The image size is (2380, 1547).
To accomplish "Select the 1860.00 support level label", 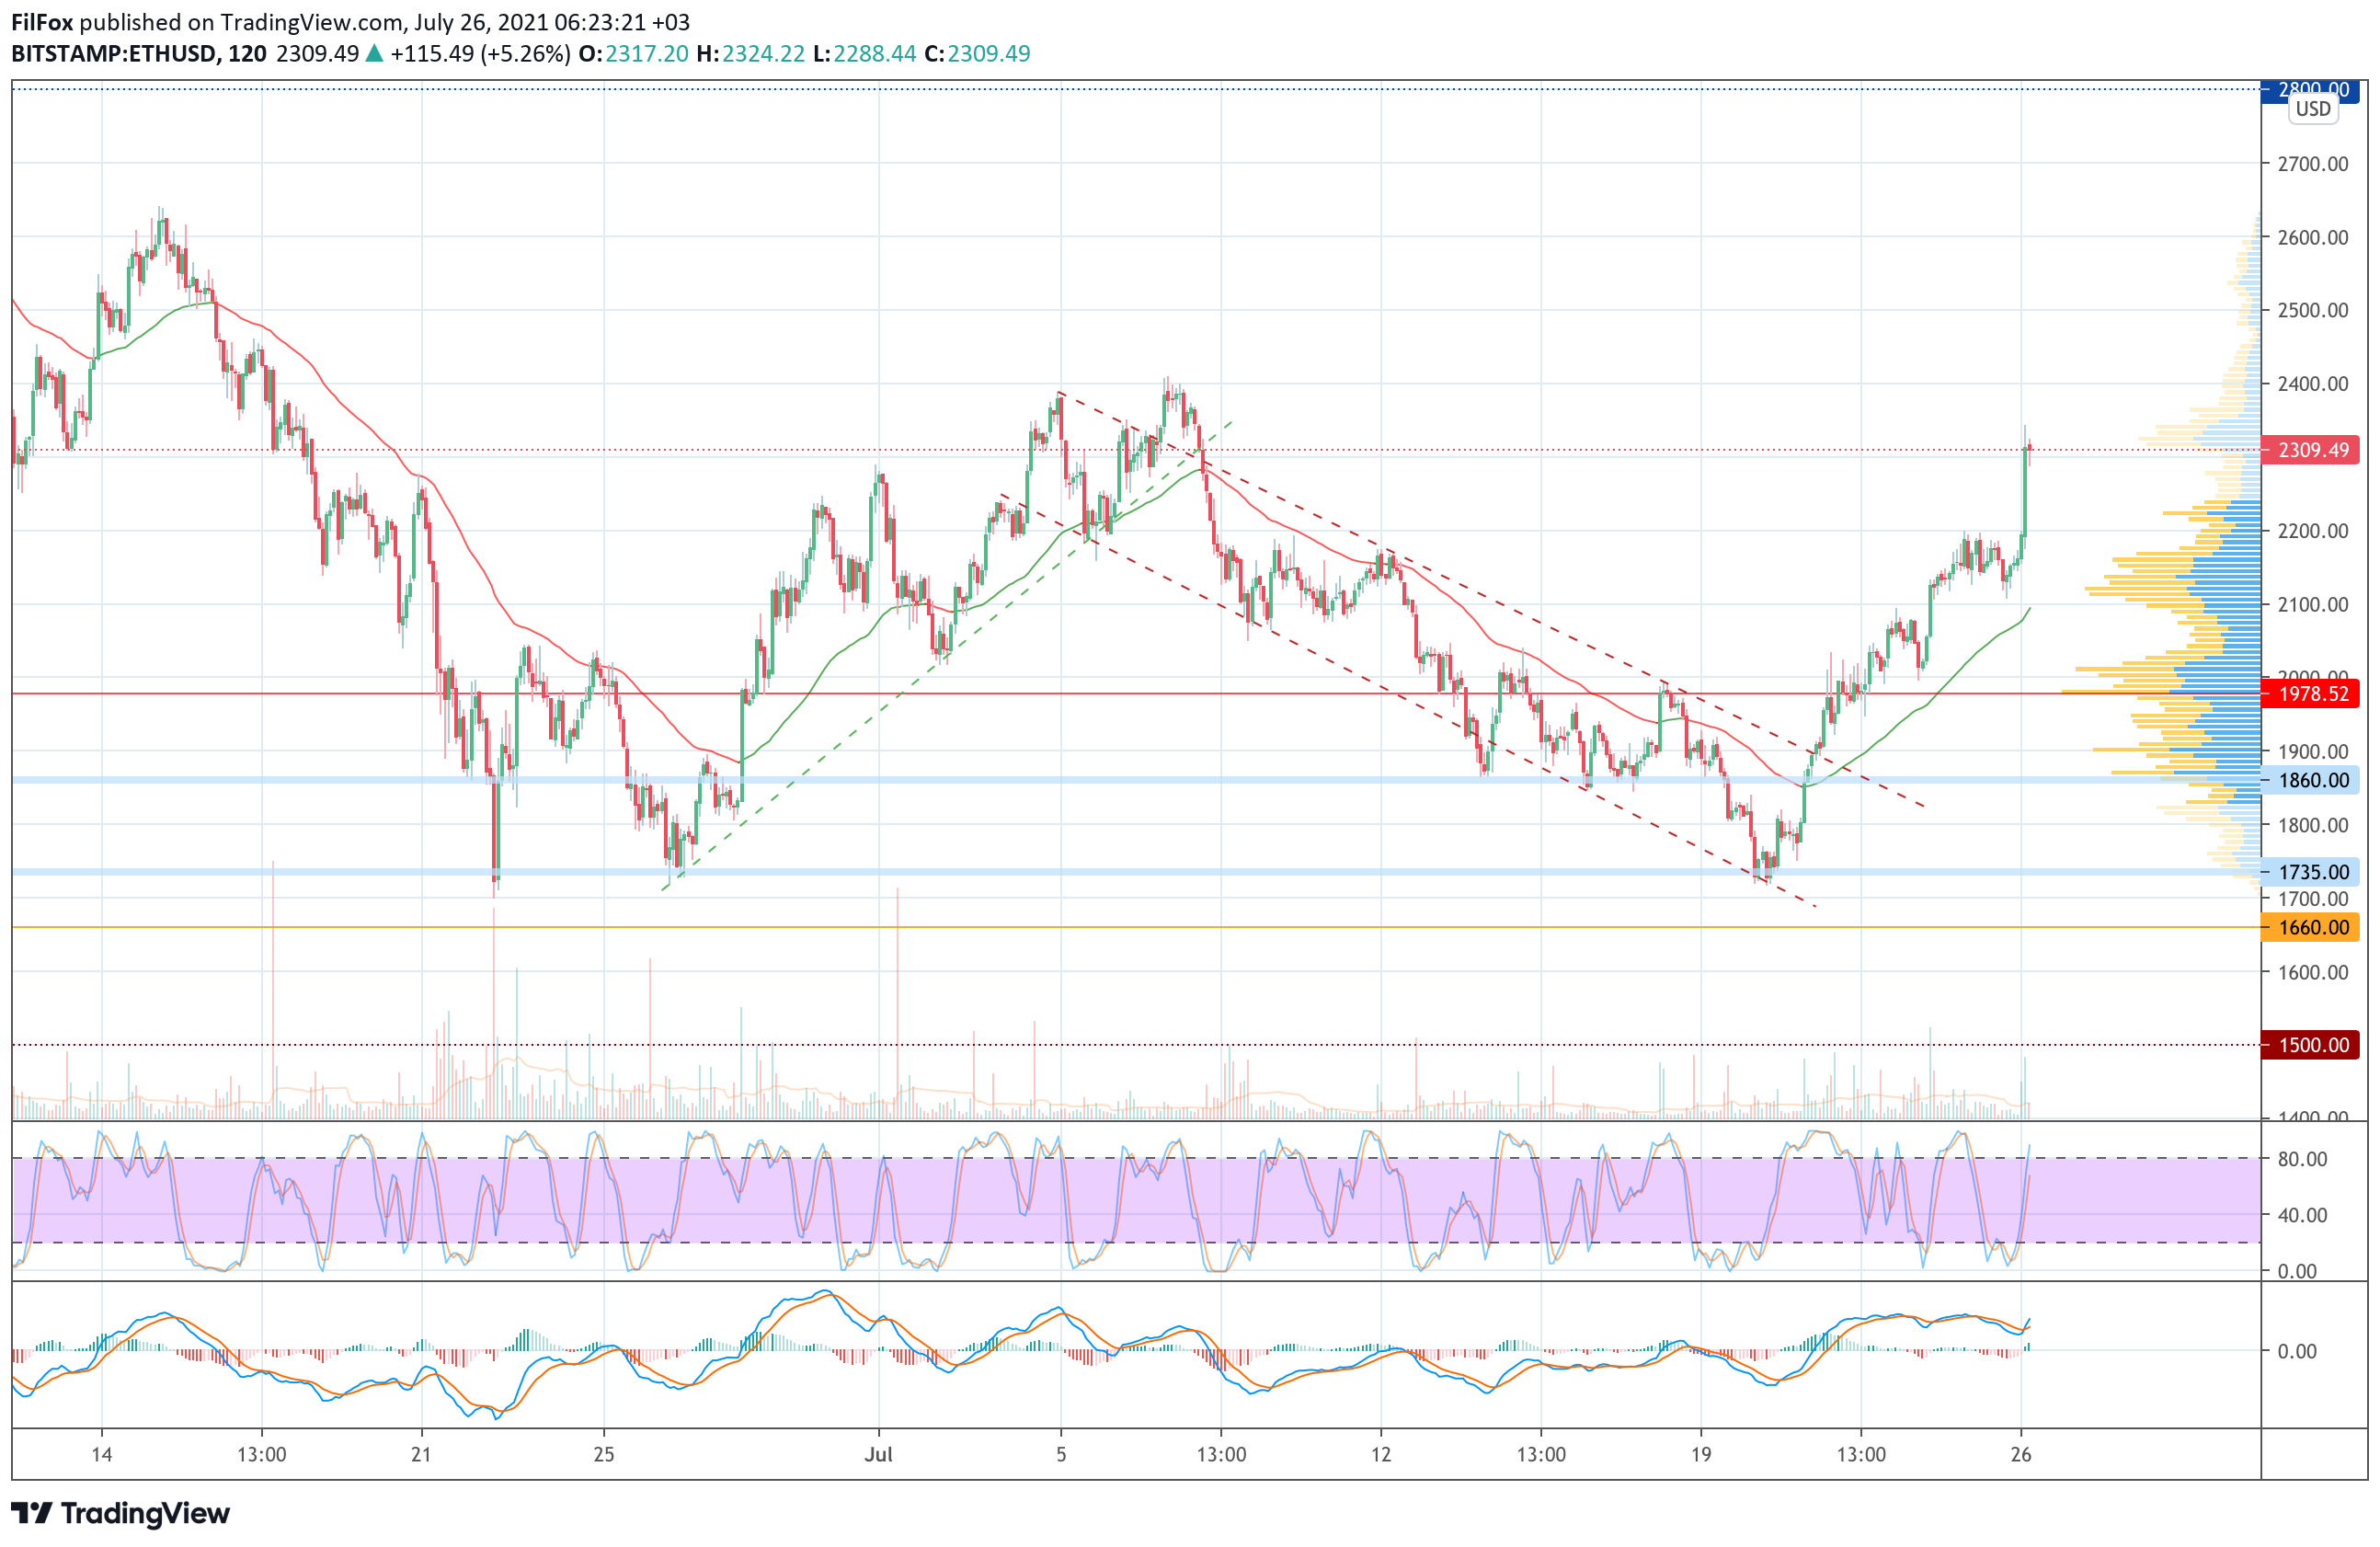I will coord(2312,780).
